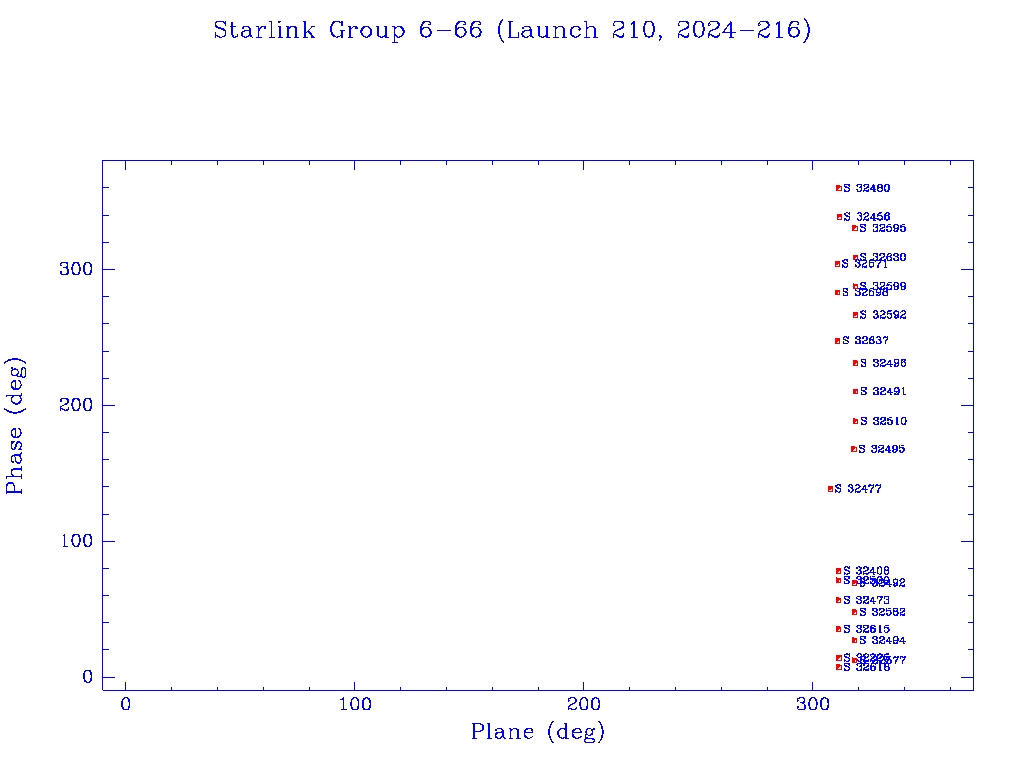Click the red marker for S 32480
The image size is (1024, 768).
point(839,188)
